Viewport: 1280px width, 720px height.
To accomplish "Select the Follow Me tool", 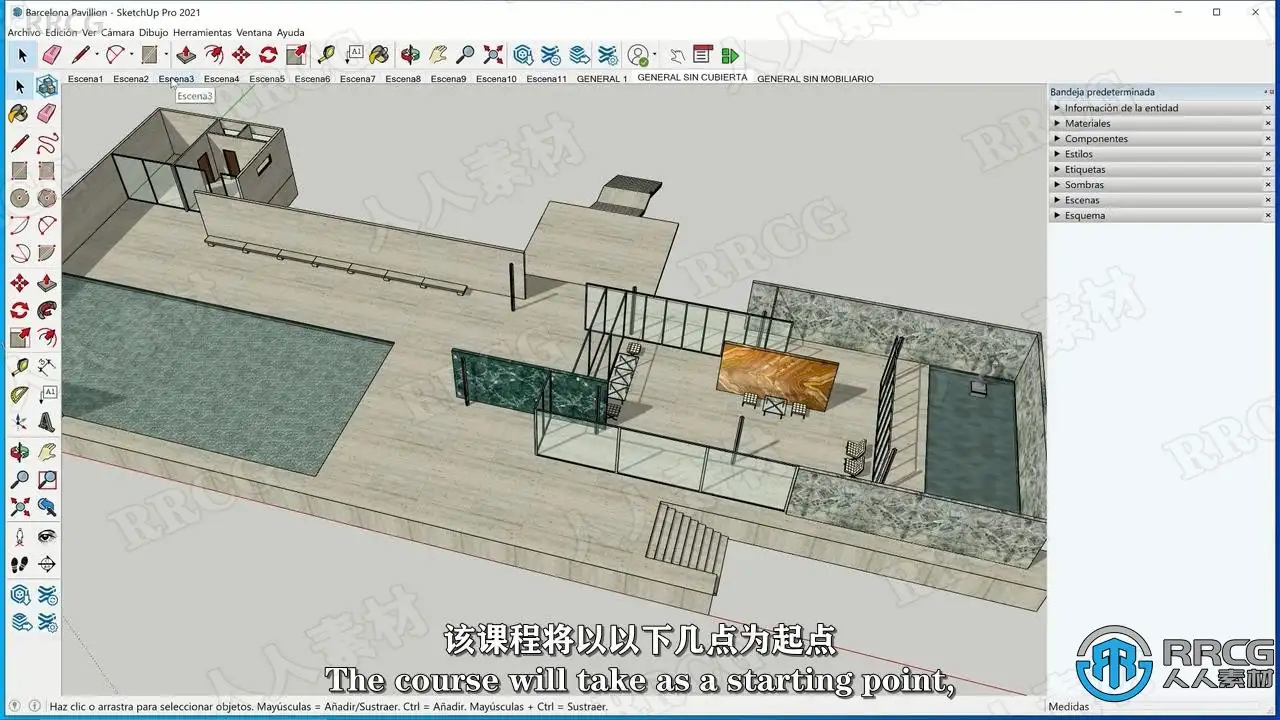I will point(47,310).
